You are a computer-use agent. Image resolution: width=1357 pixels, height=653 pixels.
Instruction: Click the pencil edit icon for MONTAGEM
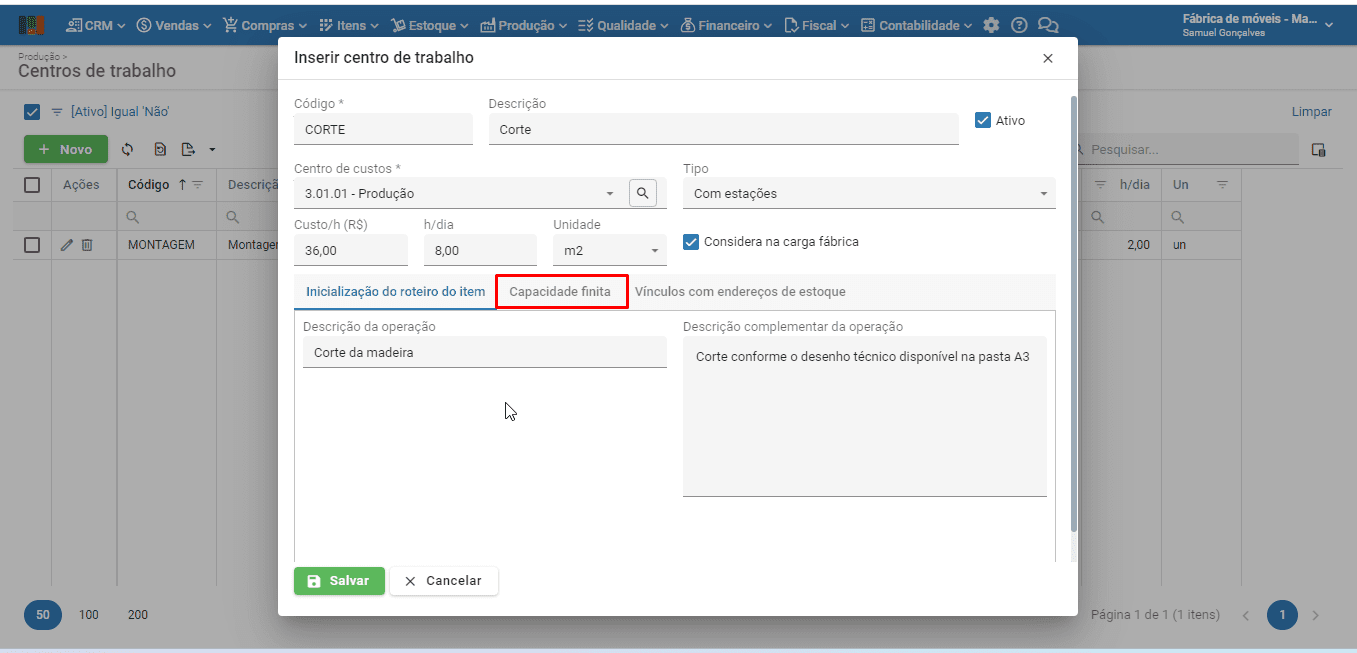pos(67,244)
